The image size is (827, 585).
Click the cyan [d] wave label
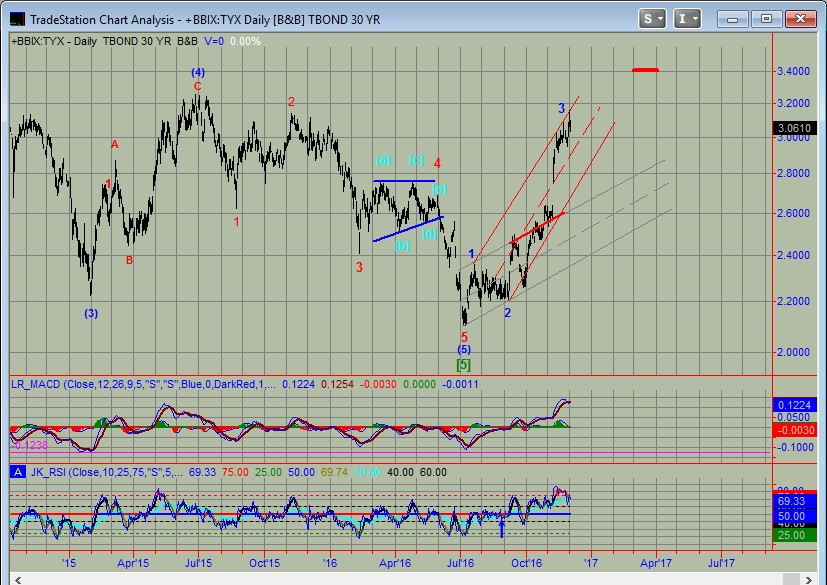429,234
